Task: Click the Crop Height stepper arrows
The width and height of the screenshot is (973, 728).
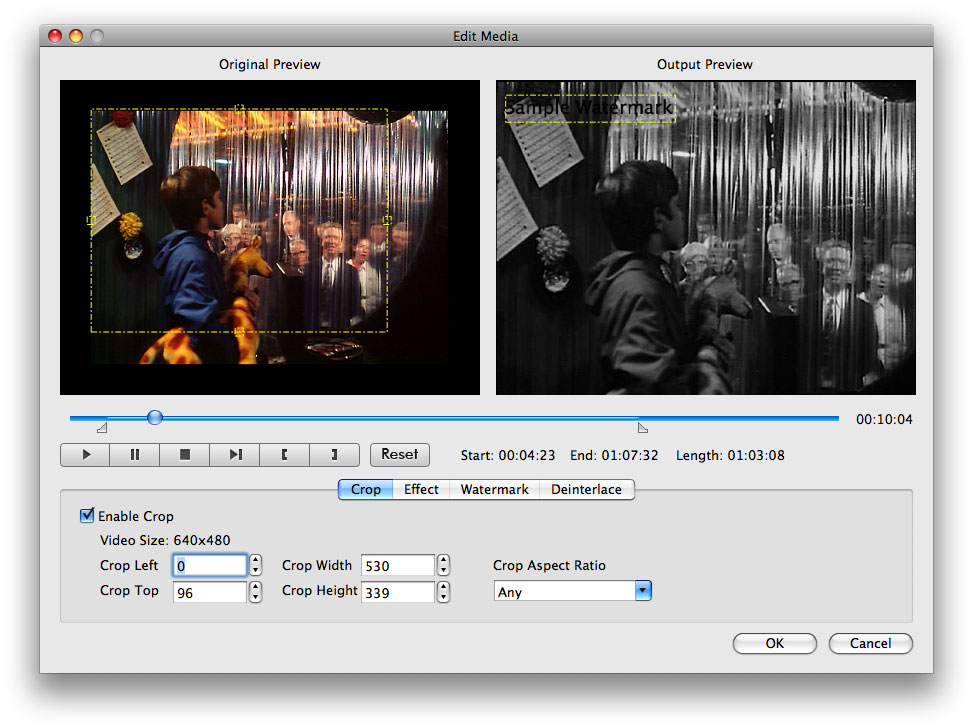Action: (443, 592)
